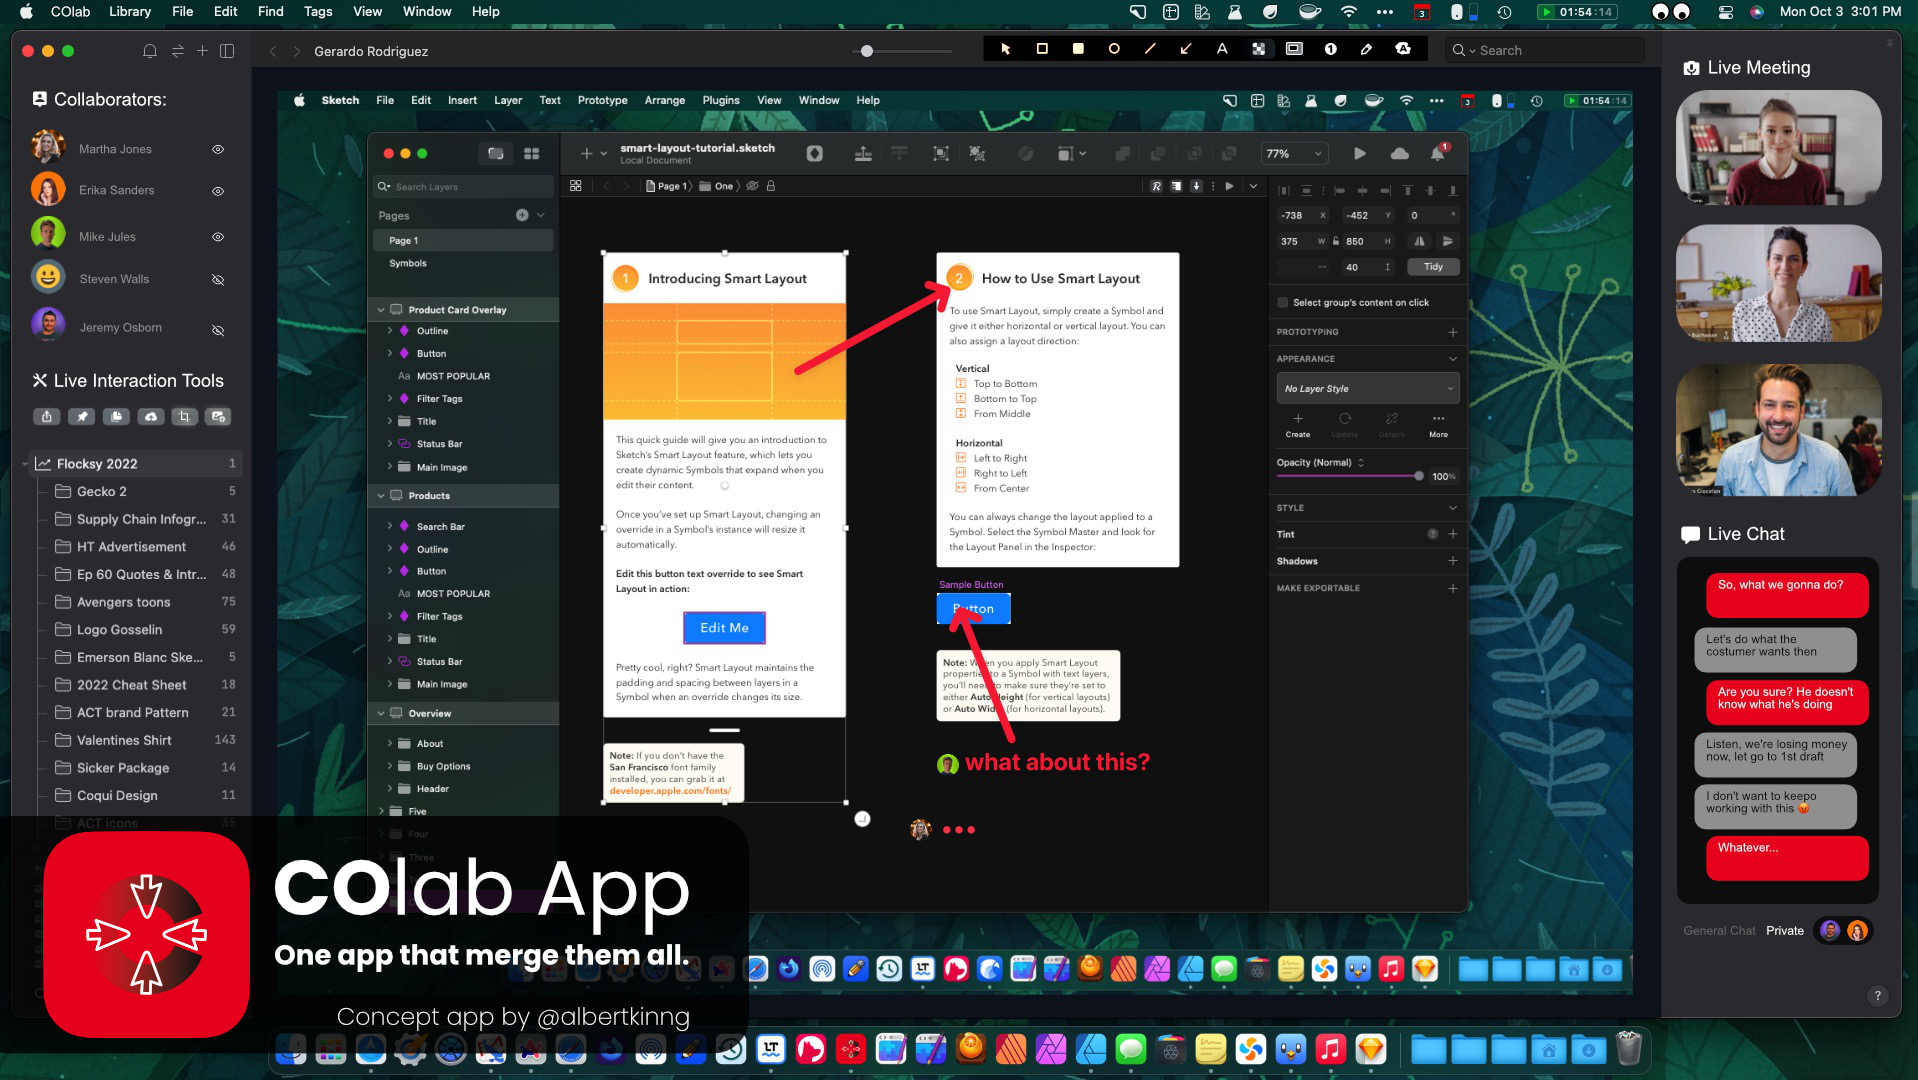Select the circle annotation tool
The height and width of the screenshot is (1080, 1918).
tap(1114, 49)
